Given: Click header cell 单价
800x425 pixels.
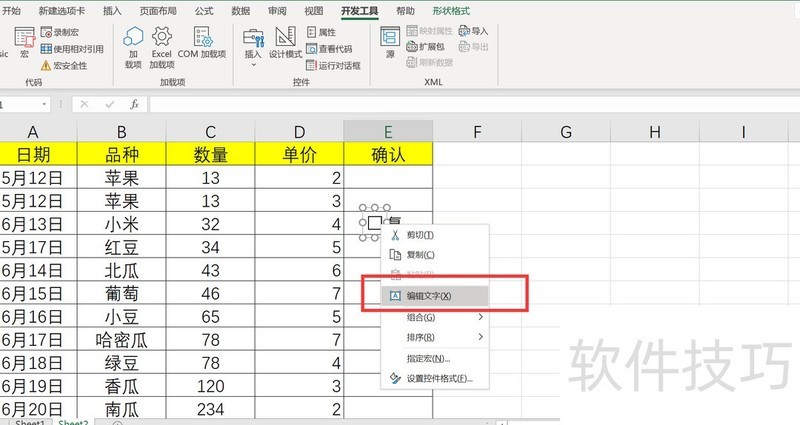Looking at the screenshot, I should click(x=299, y=154).
